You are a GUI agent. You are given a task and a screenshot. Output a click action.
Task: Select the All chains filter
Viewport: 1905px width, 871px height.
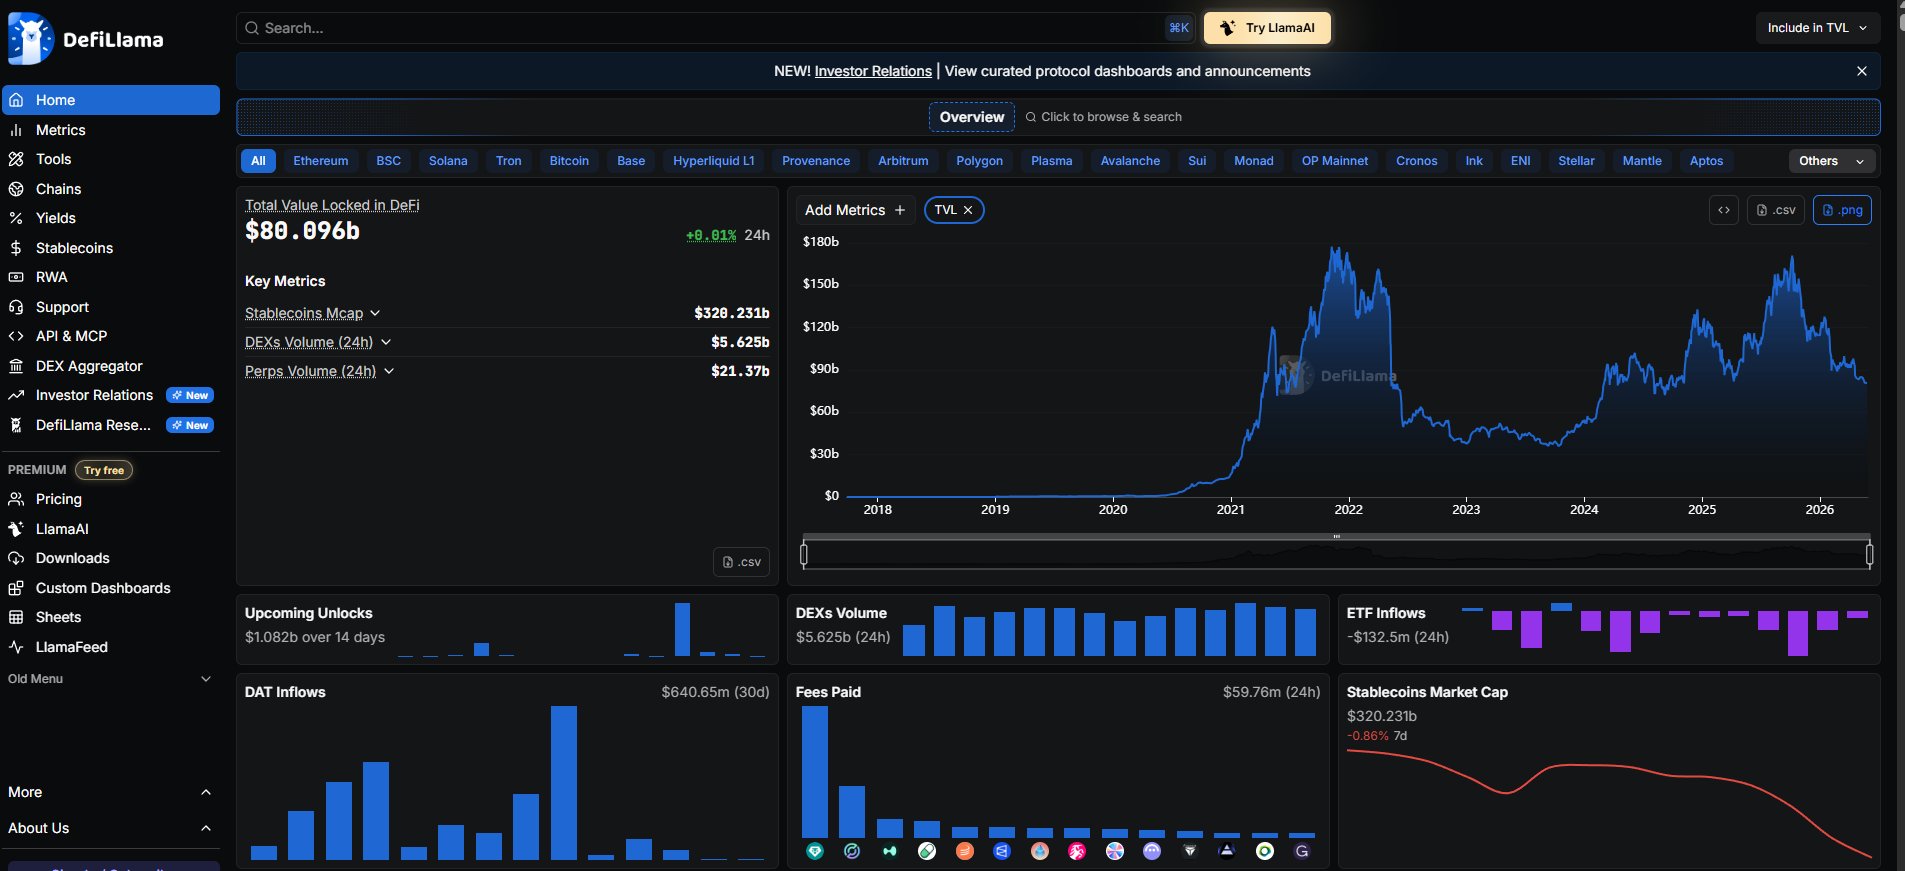258,161
